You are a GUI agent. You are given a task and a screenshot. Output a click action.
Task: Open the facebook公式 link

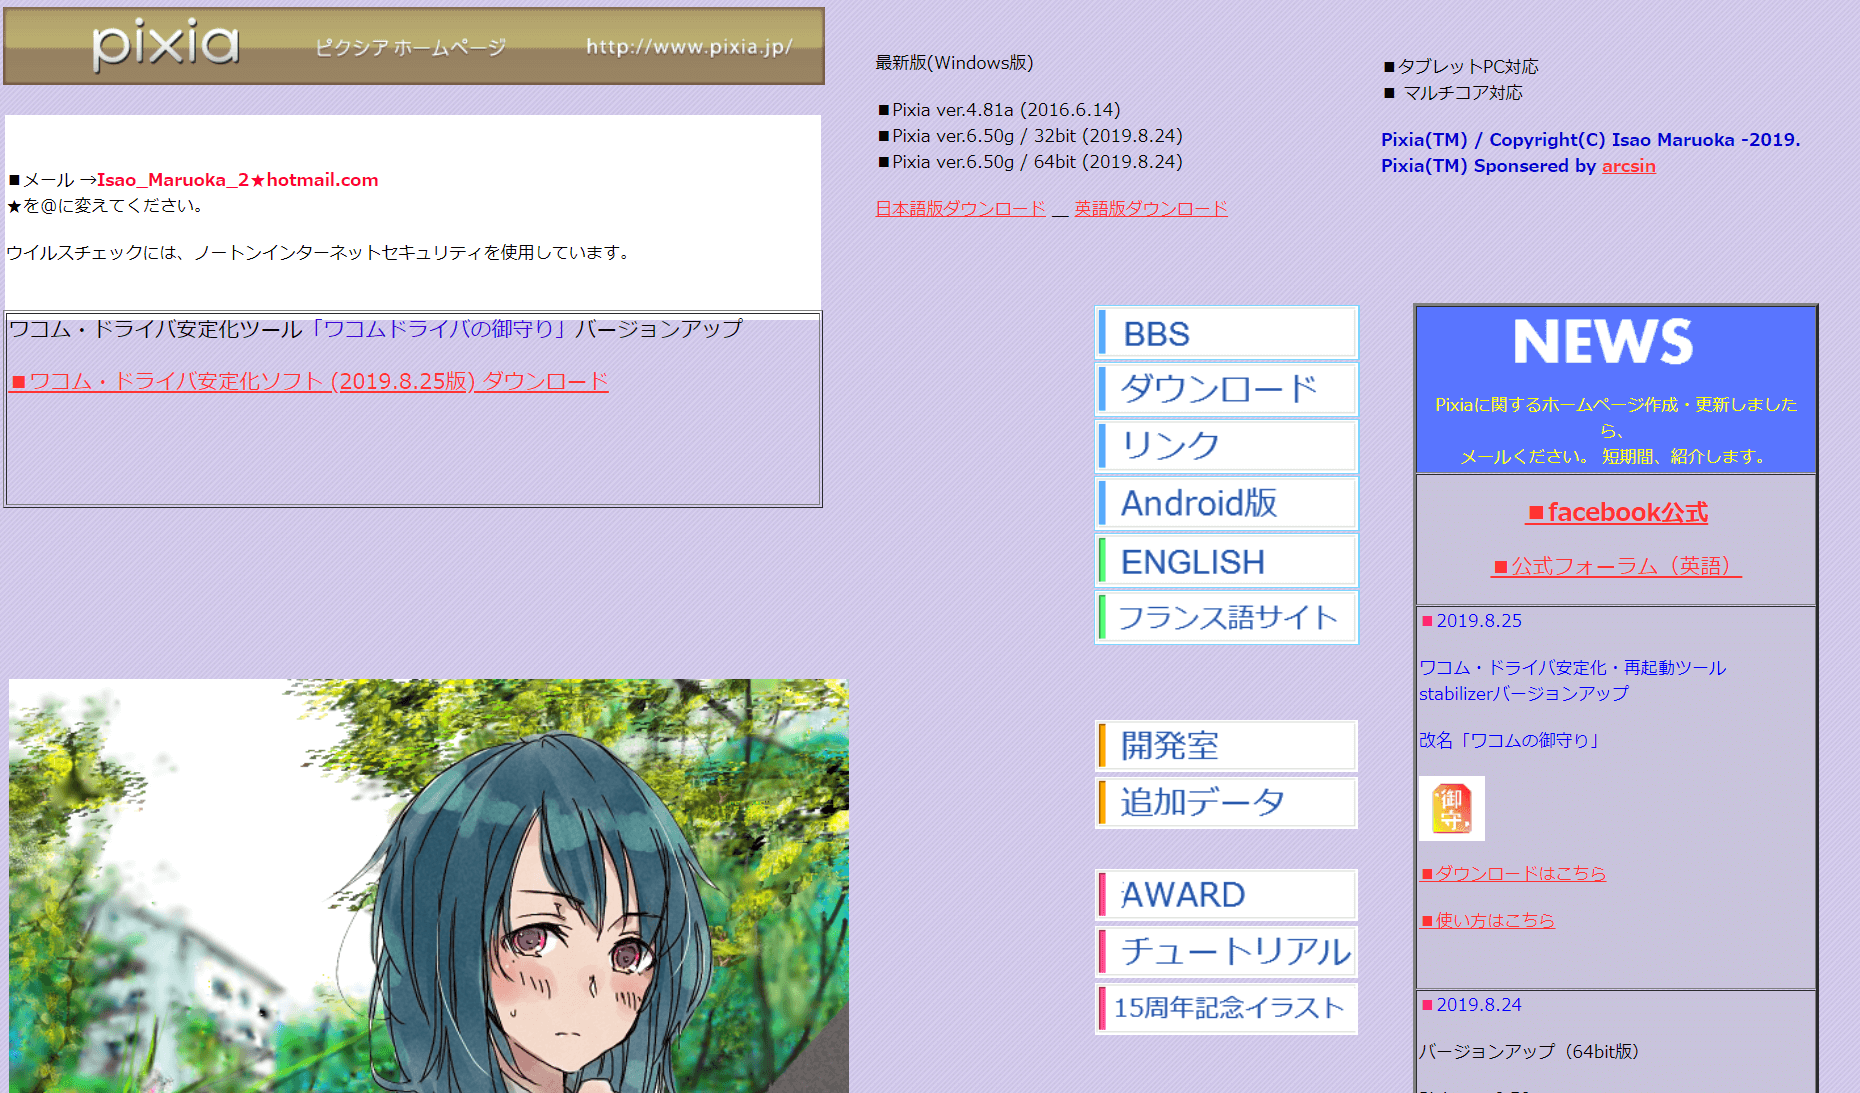pos(1617,513)
